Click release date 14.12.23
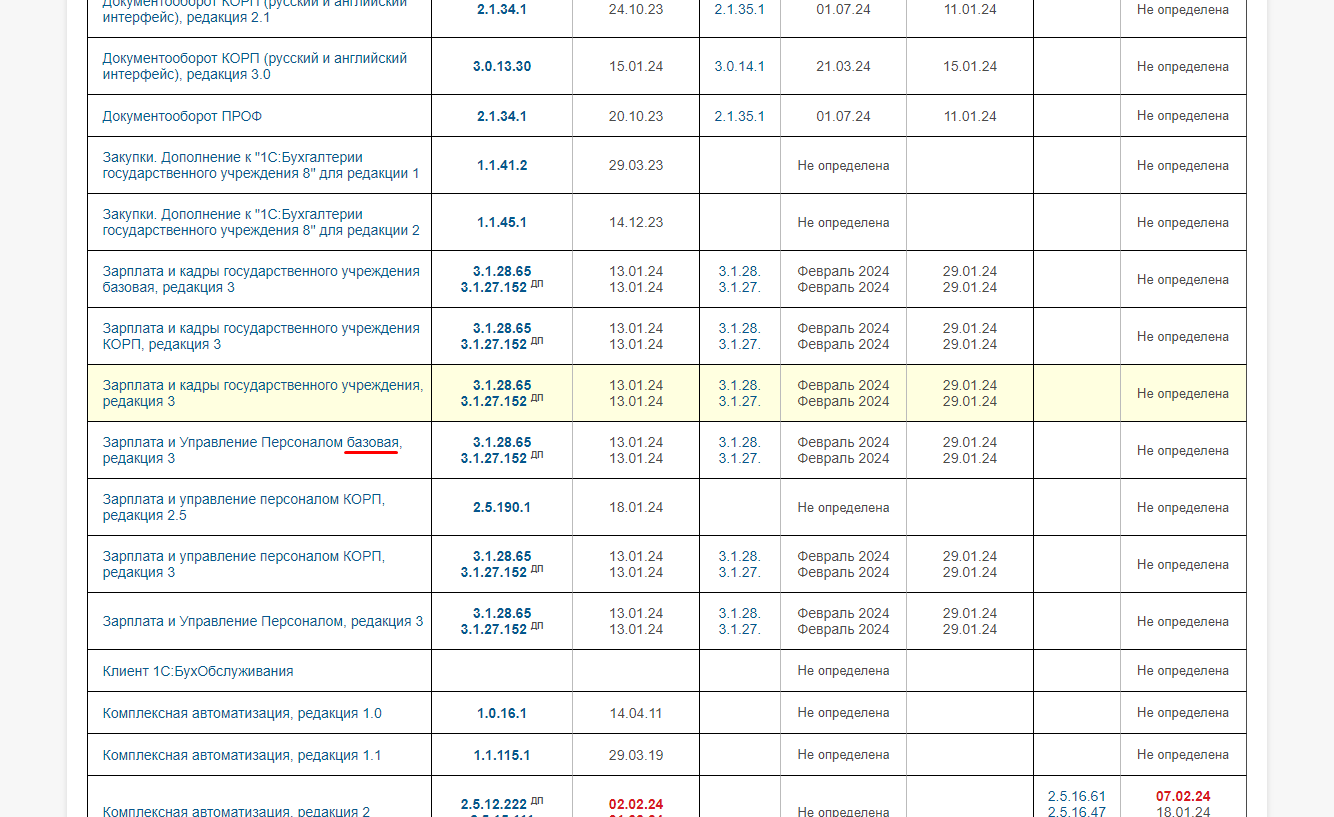The height and width of the screenshot is (817, 1334). click(x=636, y=222)
